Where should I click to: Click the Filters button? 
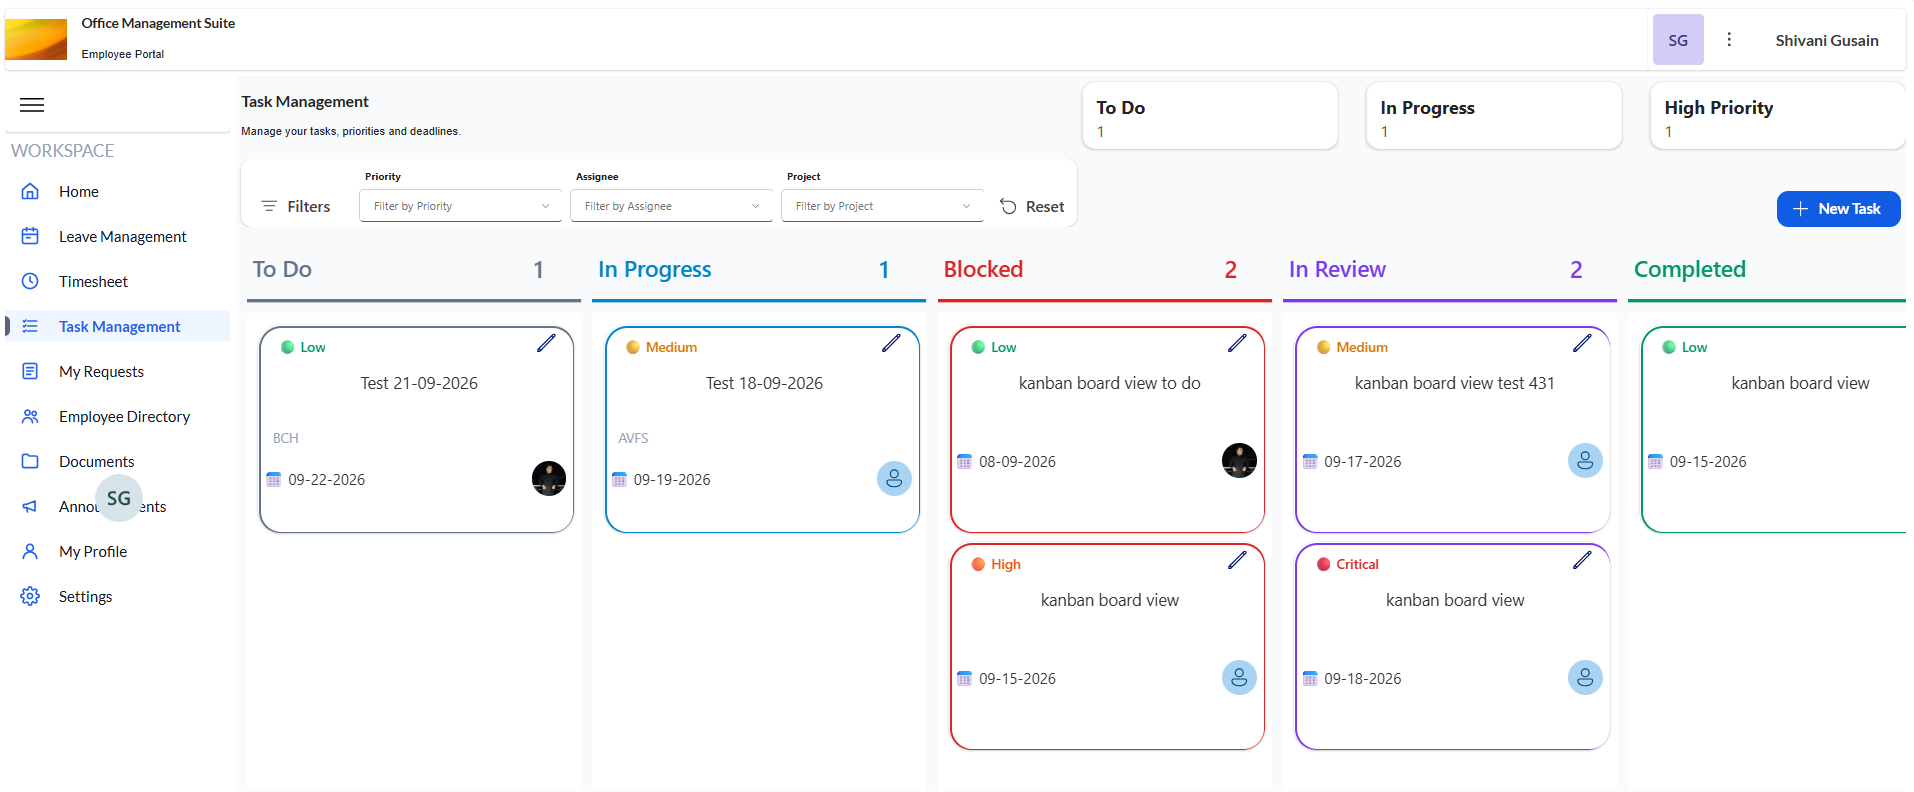pos(296,207)
